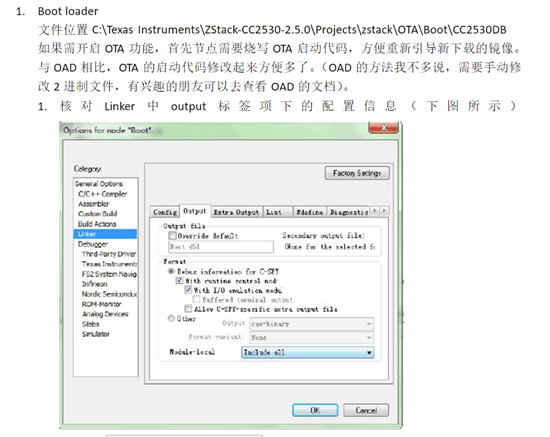Switch to the Config tab
Screen dimensions: 550x437
(x=165, y=212)
